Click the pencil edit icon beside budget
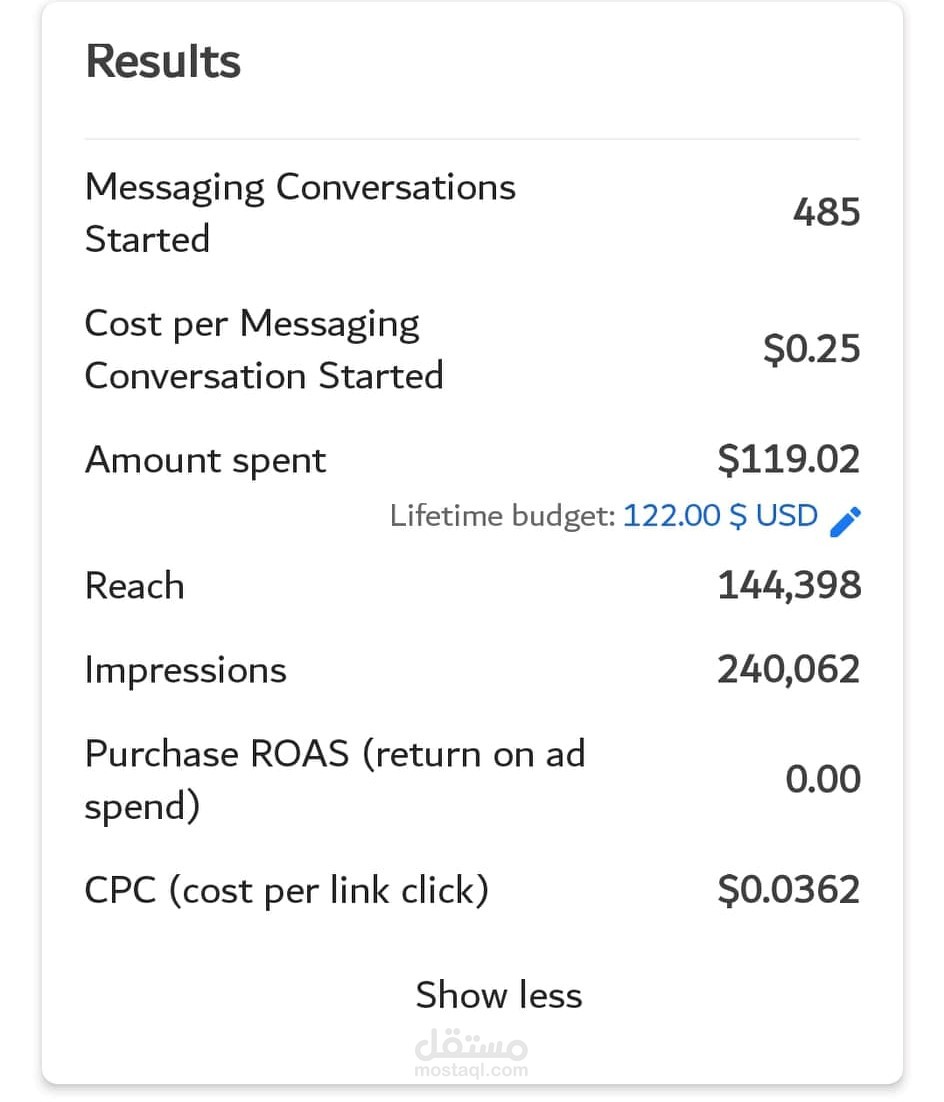The width and height of the screenshot is (944, 1102). click(845, 520)
